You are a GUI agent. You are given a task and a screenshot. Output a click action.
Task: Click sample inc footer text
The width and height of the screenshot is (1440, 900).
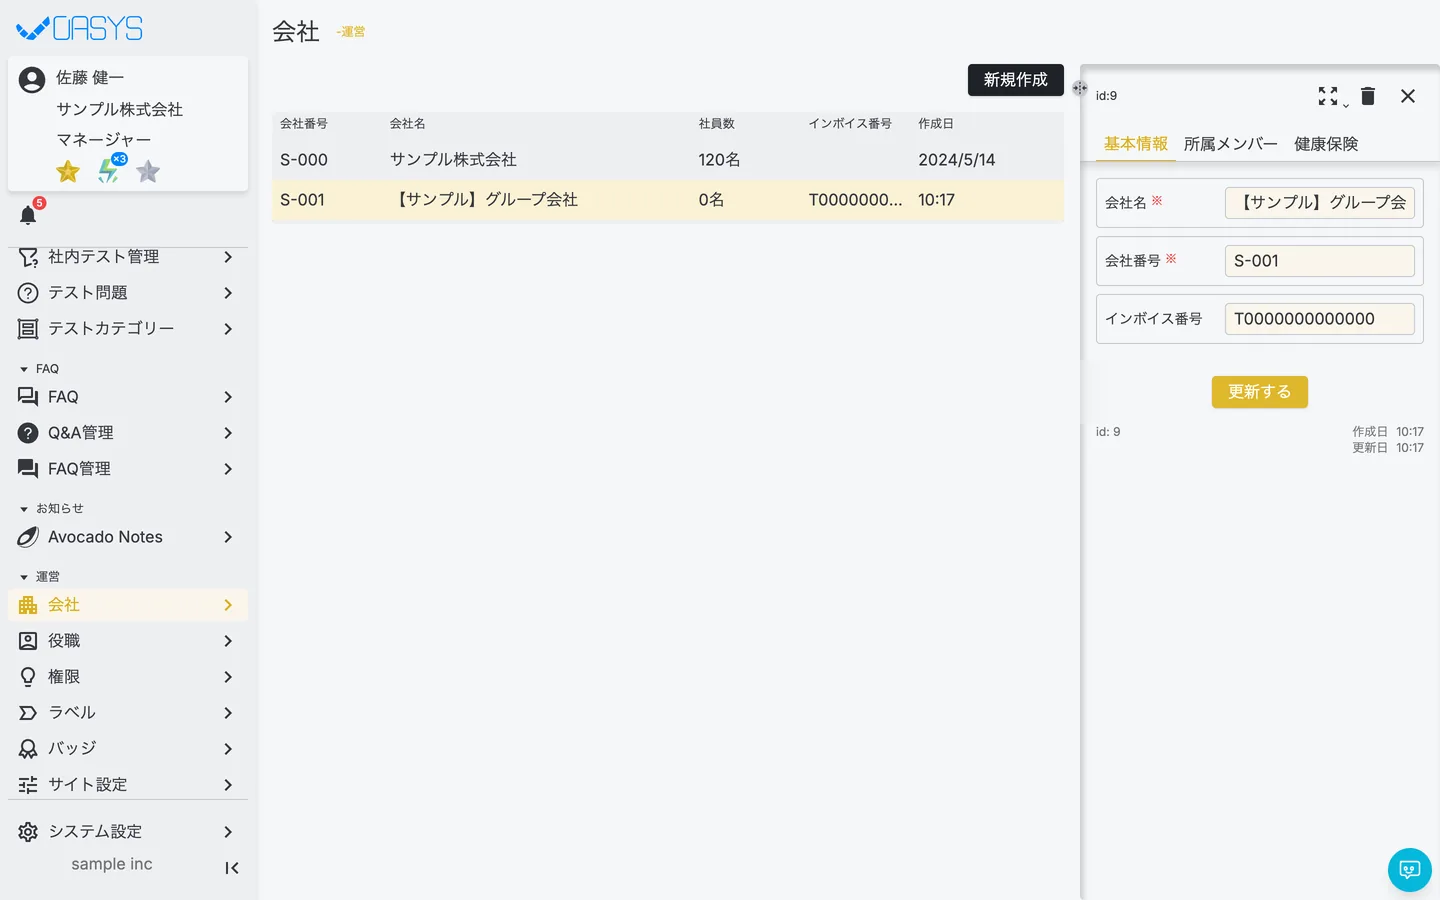(112, 864)
